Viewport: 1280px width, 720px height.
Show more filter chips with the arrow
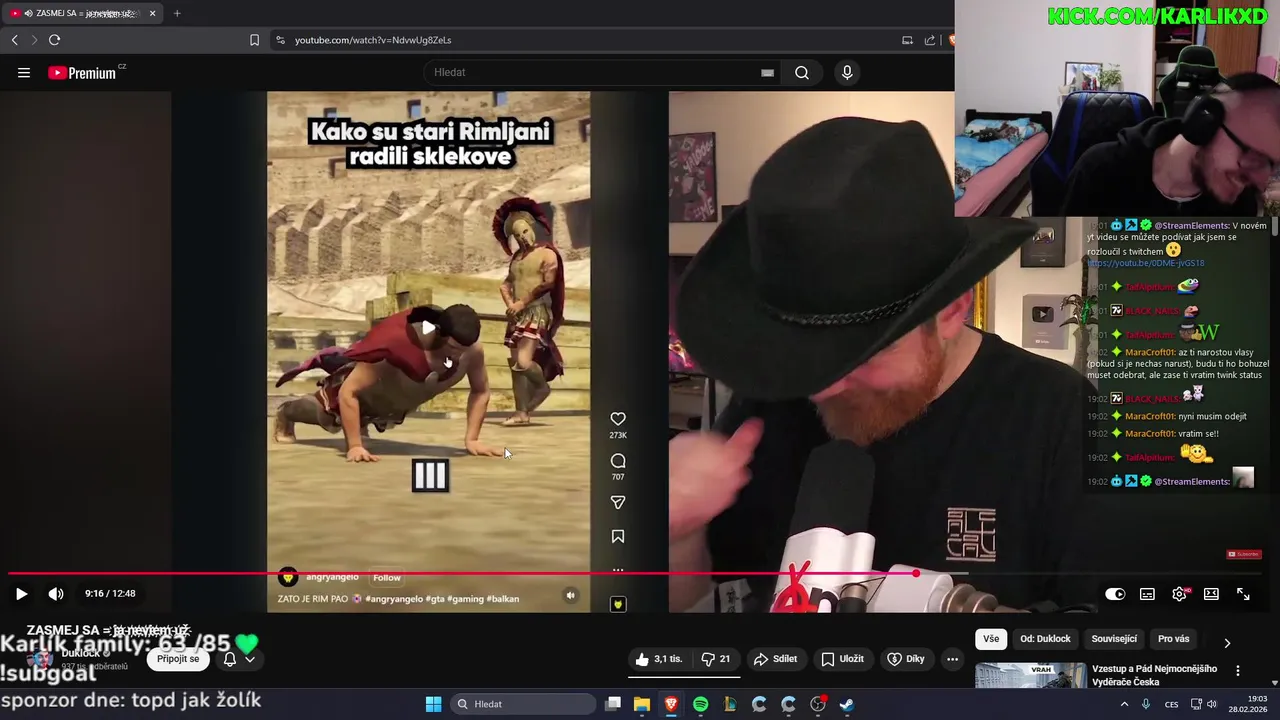click(1227, 643)
